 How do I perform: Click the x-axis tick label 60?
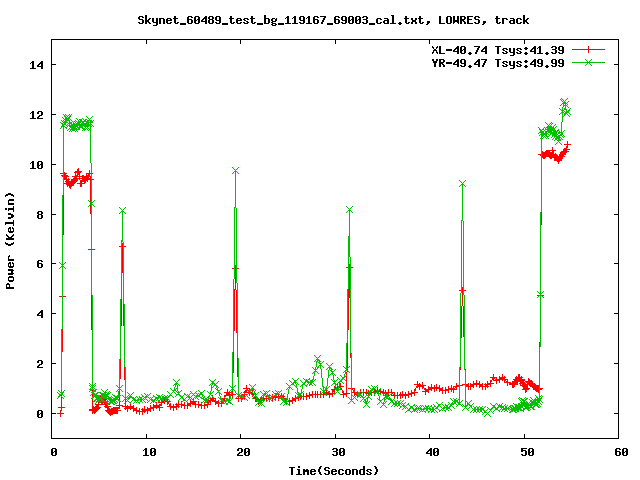pyautogui.click(x=621, y=452)
